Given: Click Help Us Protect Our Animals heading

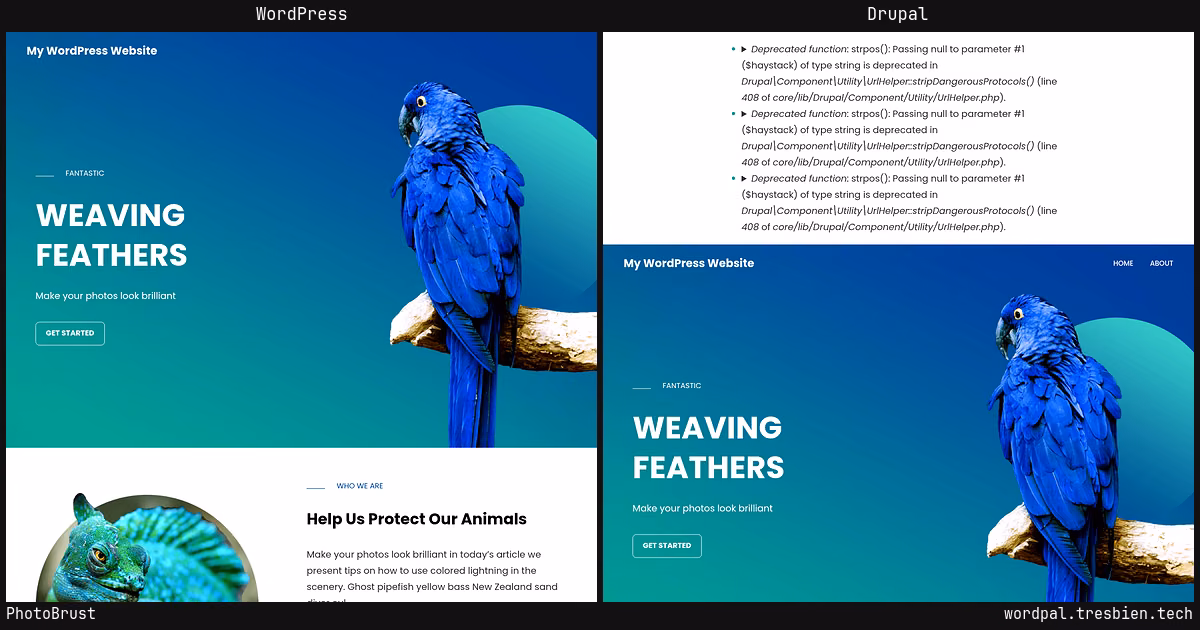Looking at the screenshot, I should tap(416, 519).
